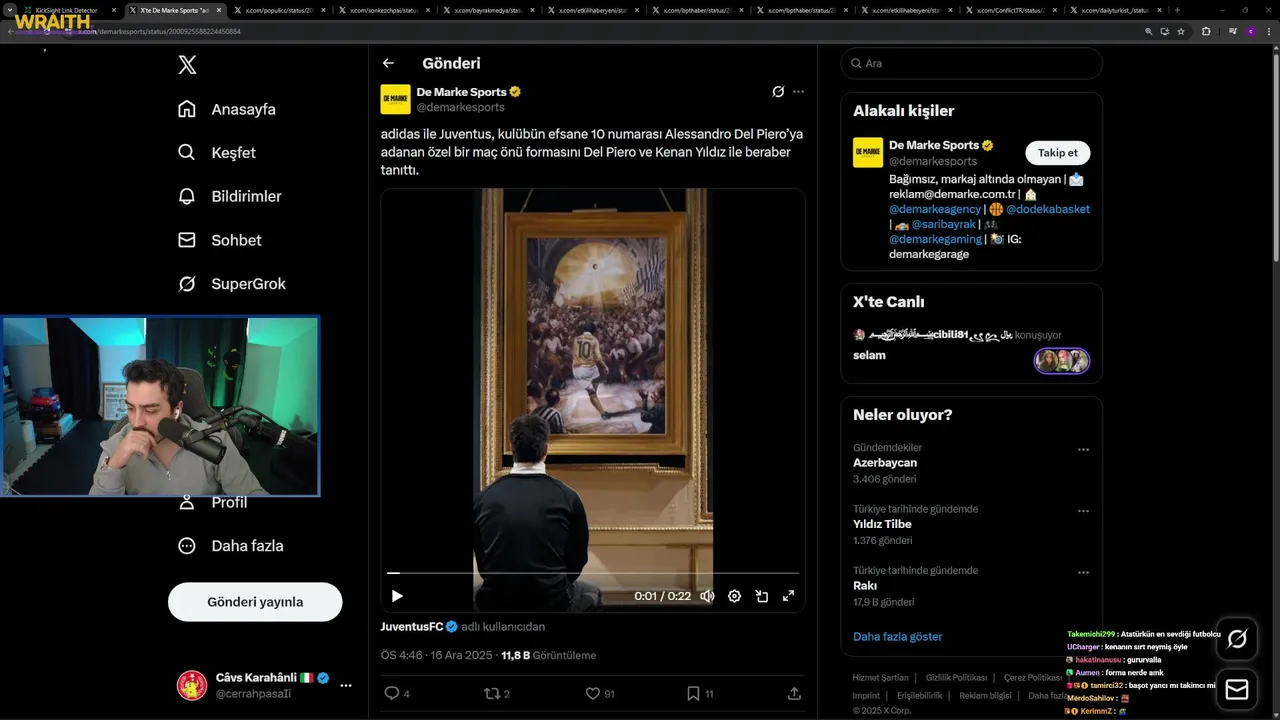Go back using the arrow beside Gönderi
The width and height of the screenshot is (1280, 720).
[388, 63]
